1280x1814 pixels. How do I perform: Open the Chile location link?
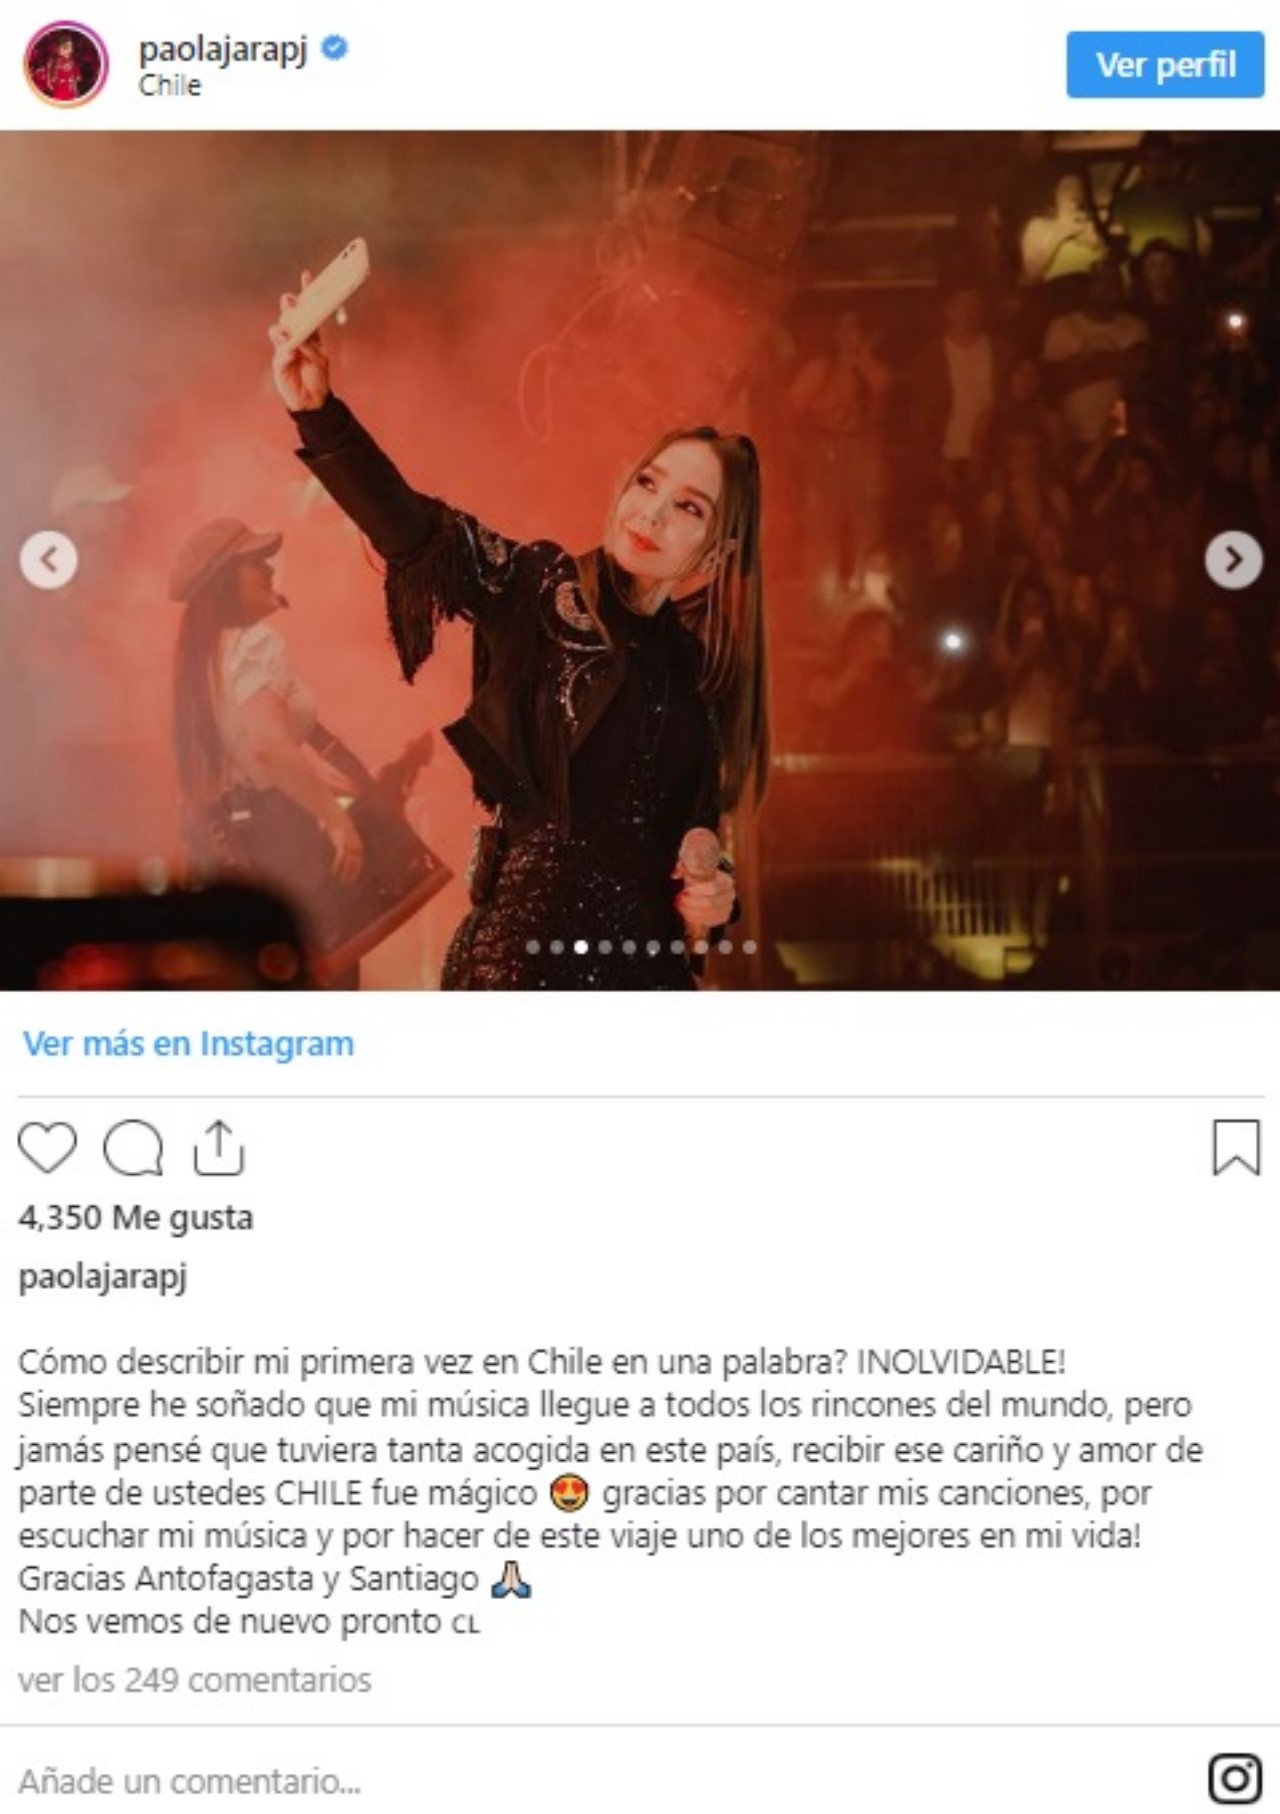point(170,86)
